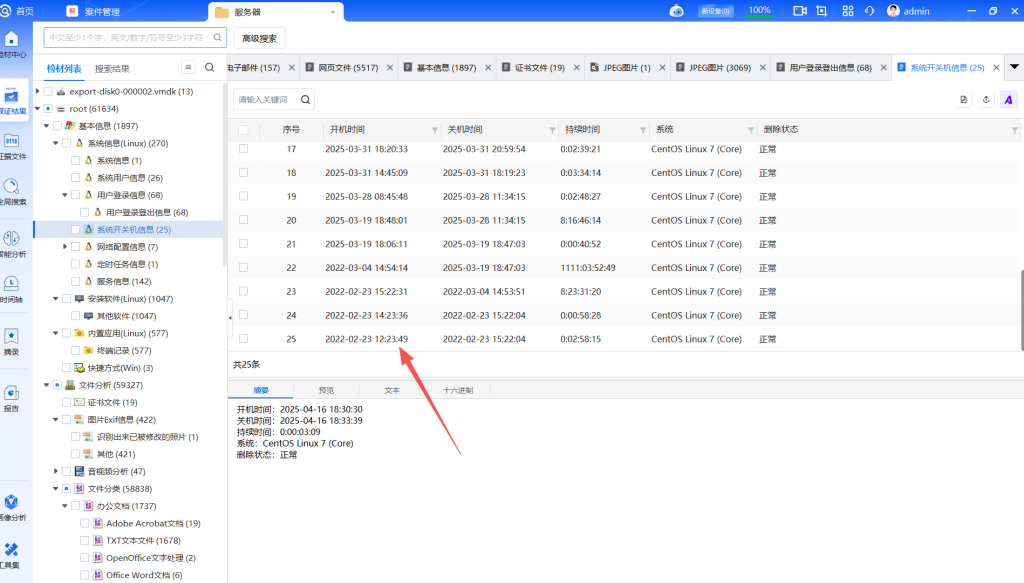Toggle the select-all checkbox in table header
The image size is (1024, 583).
tap(243, 130)
